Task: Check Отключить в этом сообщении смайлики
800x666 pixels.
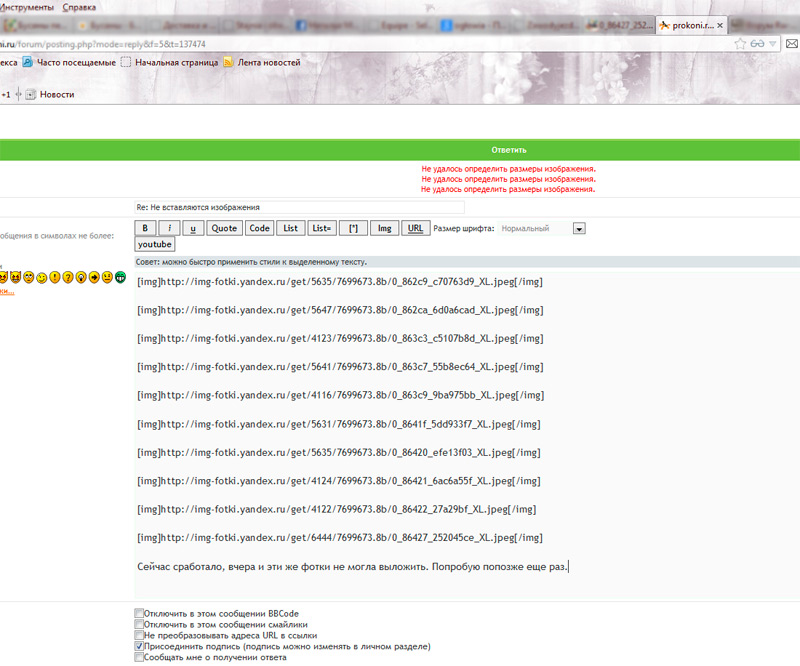Action: tap(138, 625)
